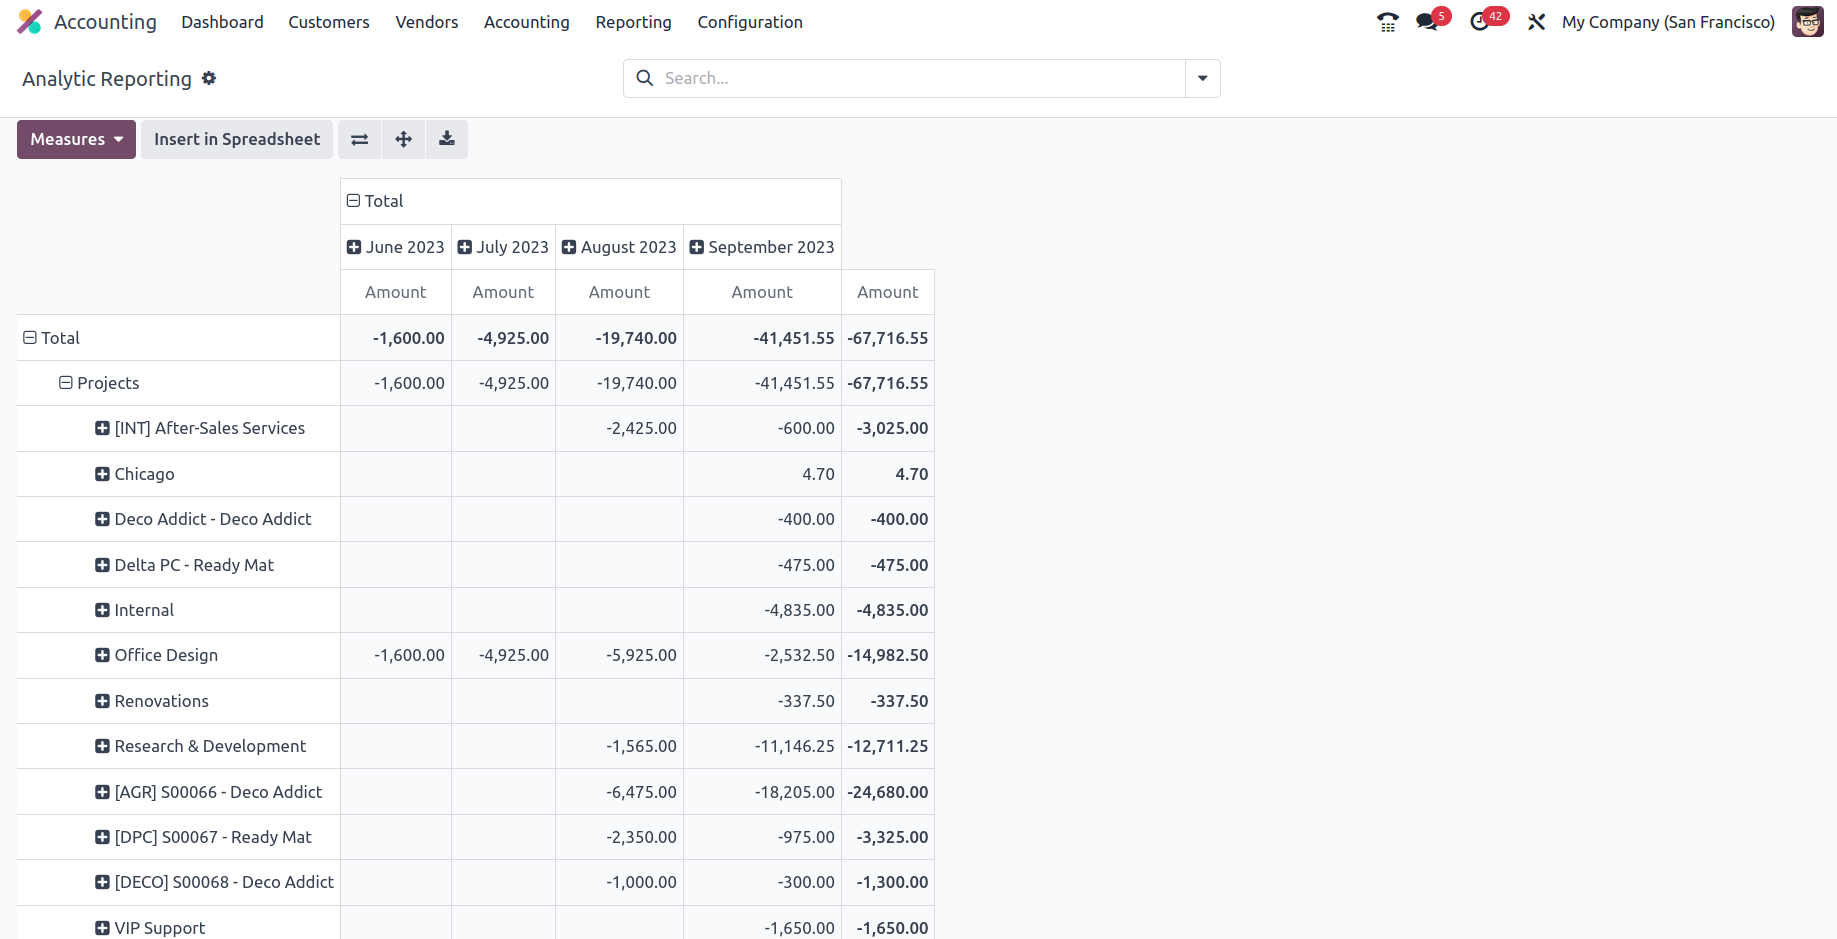This screenshot has height=939, width=1837.
Task: Open the Accounting menu next to Vendors
Action: tap(527, 22)
